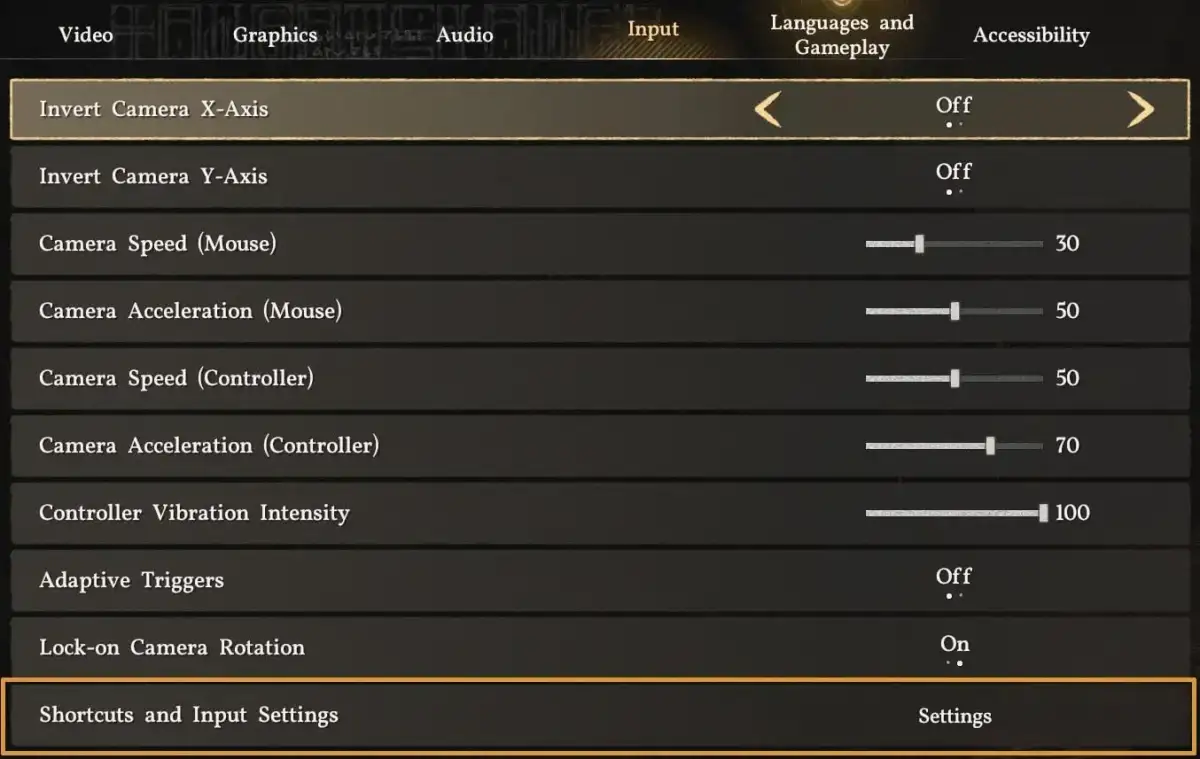The image size is (1200, 759).
Task: Switch to the Video tab
Action: 85,34
